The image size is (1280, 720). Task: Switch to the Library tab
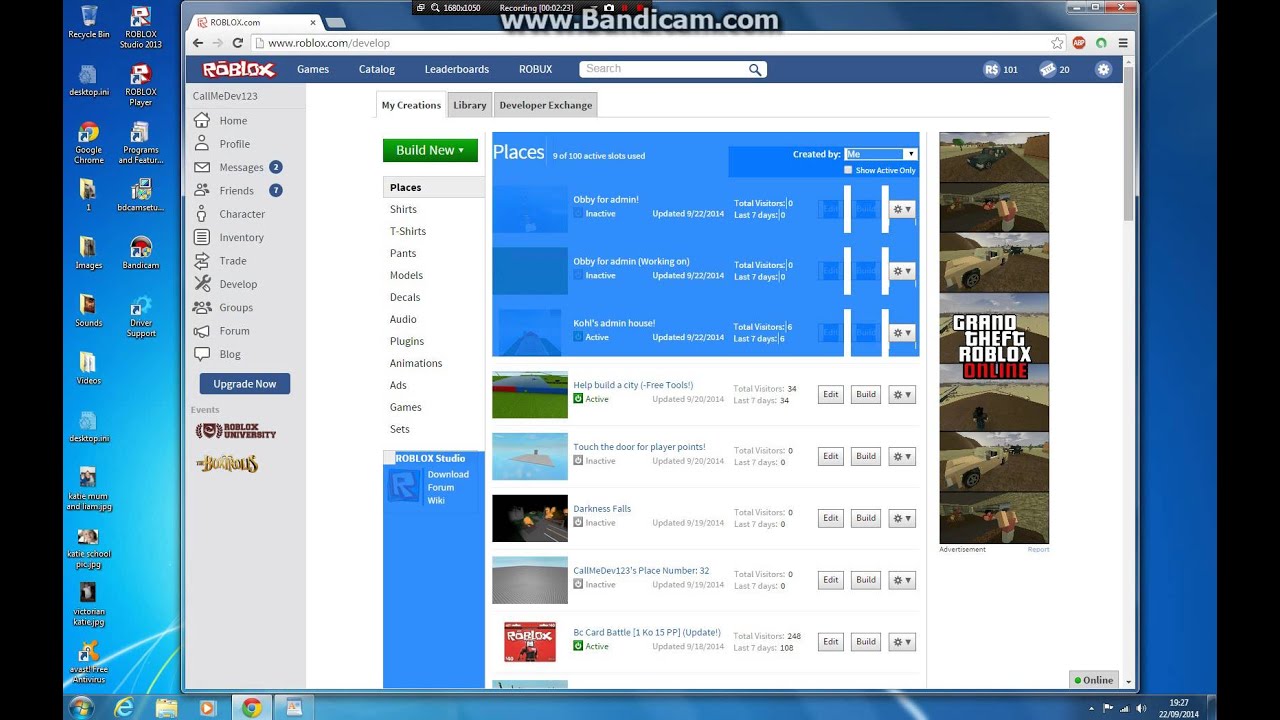tap(469, 105)
